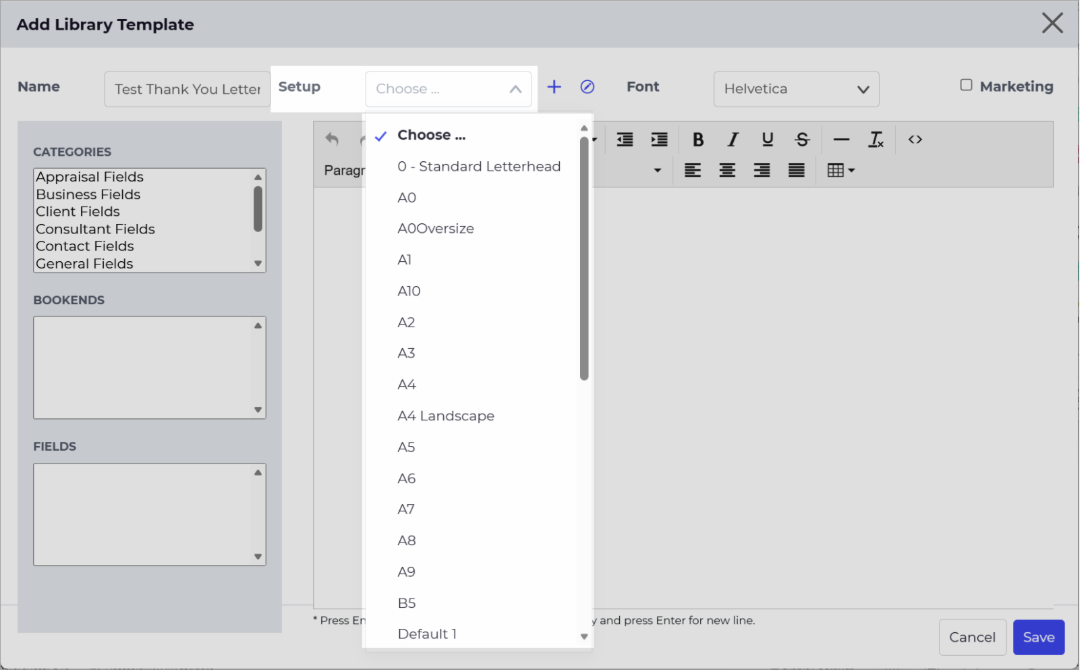
Task: Clear text formatting
Action: [875, 140]
